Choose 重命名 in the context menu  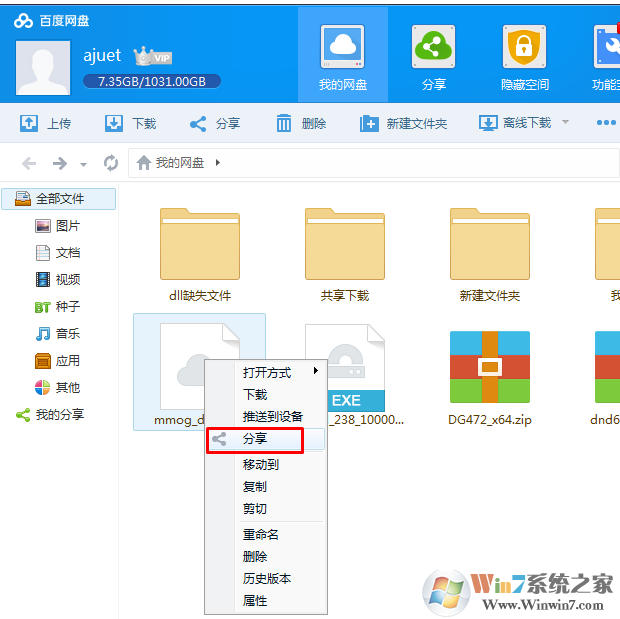(x=266, y=535)
